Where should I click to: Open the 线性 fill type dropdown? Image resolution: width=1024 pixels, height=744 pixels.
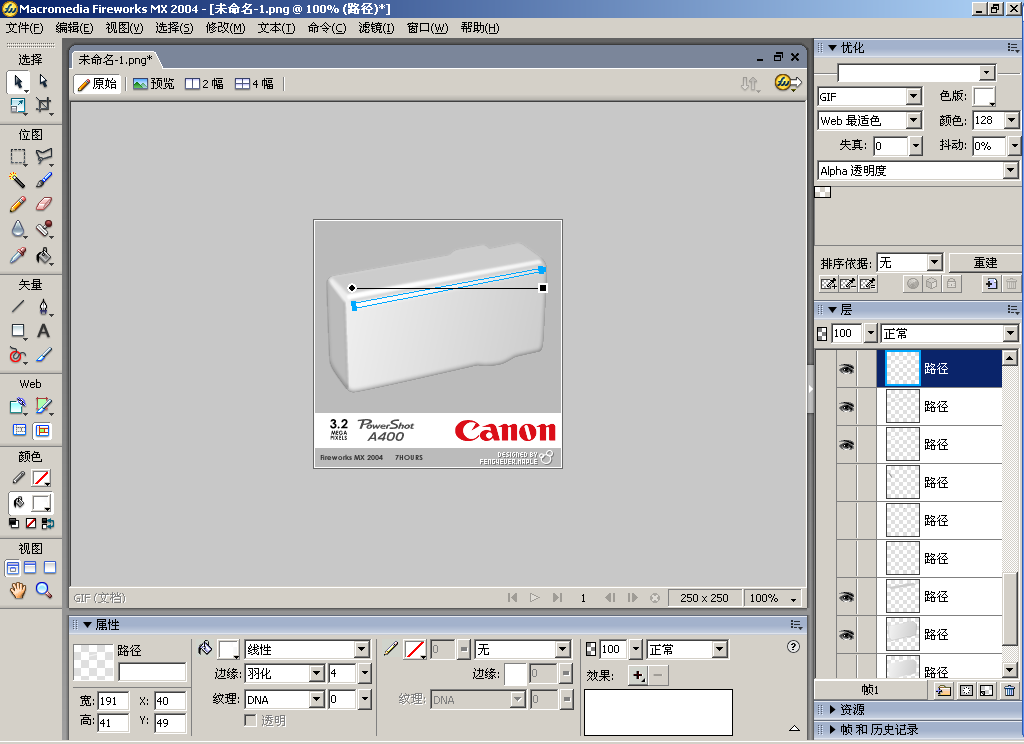coord(362,649)
